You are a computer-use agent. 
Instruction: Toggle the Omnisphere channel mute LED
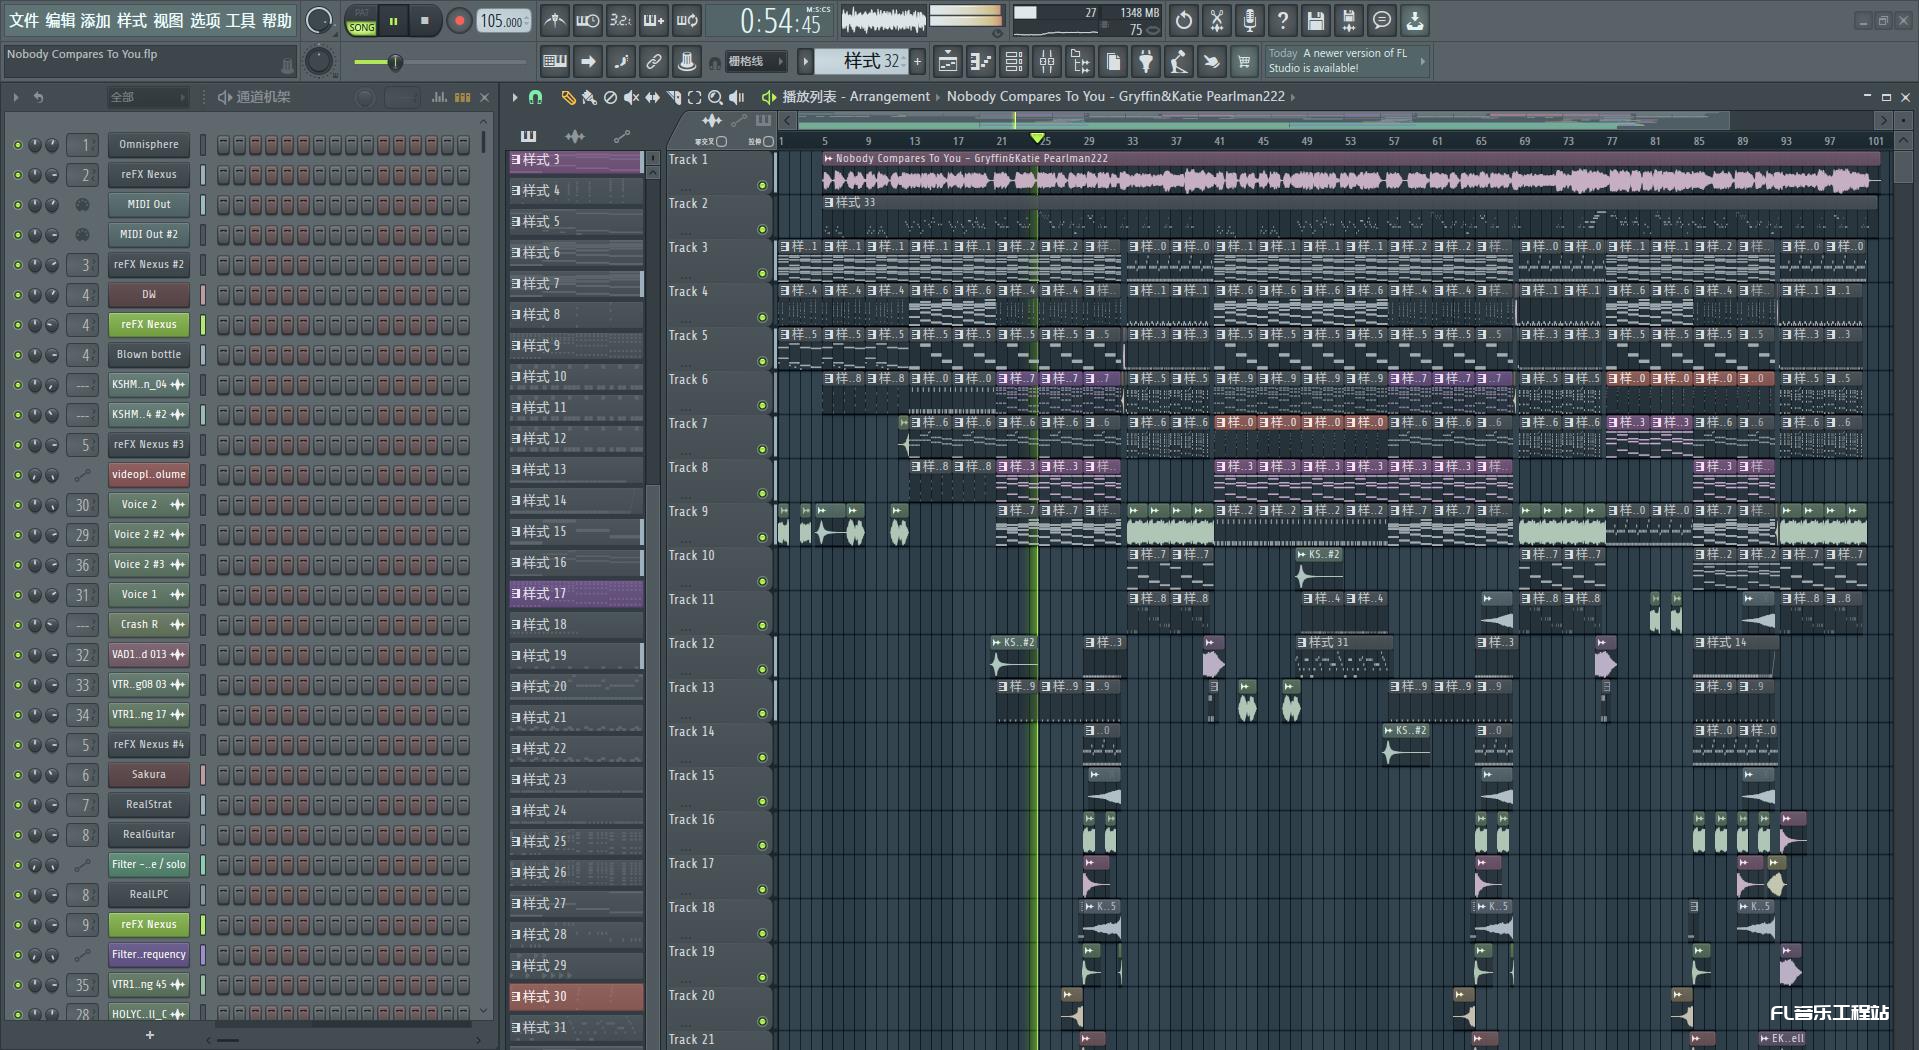[17, 145]
